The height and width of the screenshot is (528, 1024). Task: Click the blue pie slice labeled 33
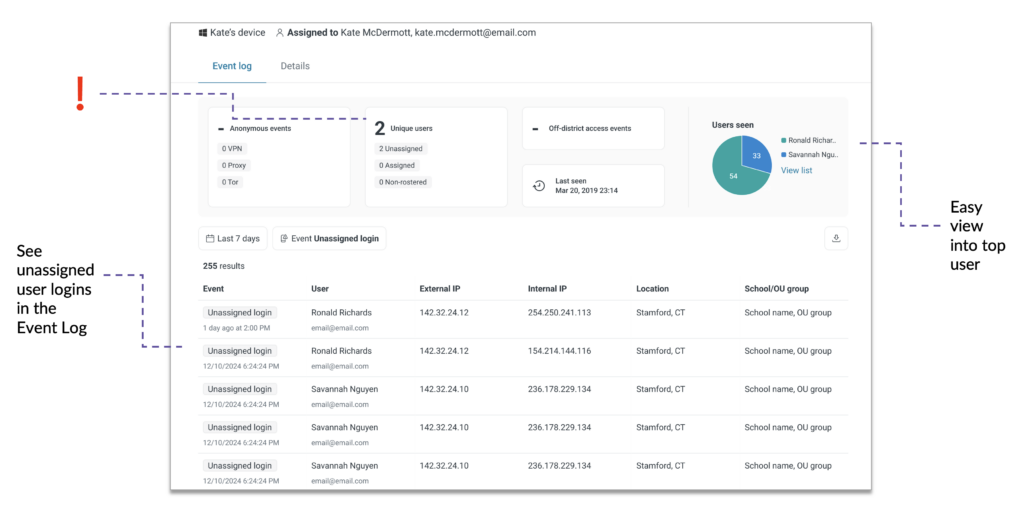coord(755,152)
